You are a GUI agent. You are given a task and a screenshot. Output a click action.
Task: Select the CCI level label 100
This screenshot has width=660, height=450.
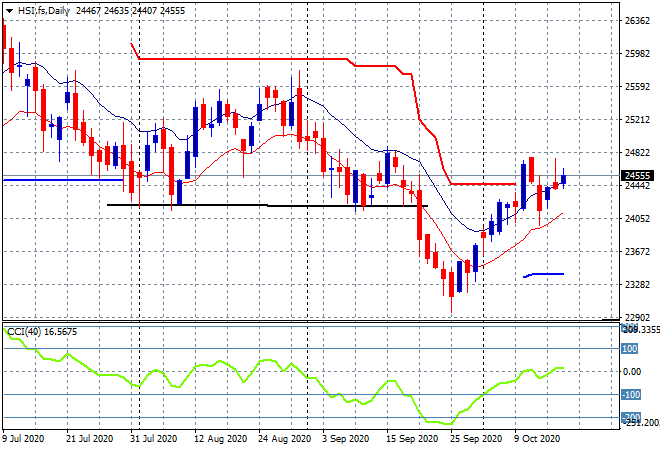coord(630,349)
